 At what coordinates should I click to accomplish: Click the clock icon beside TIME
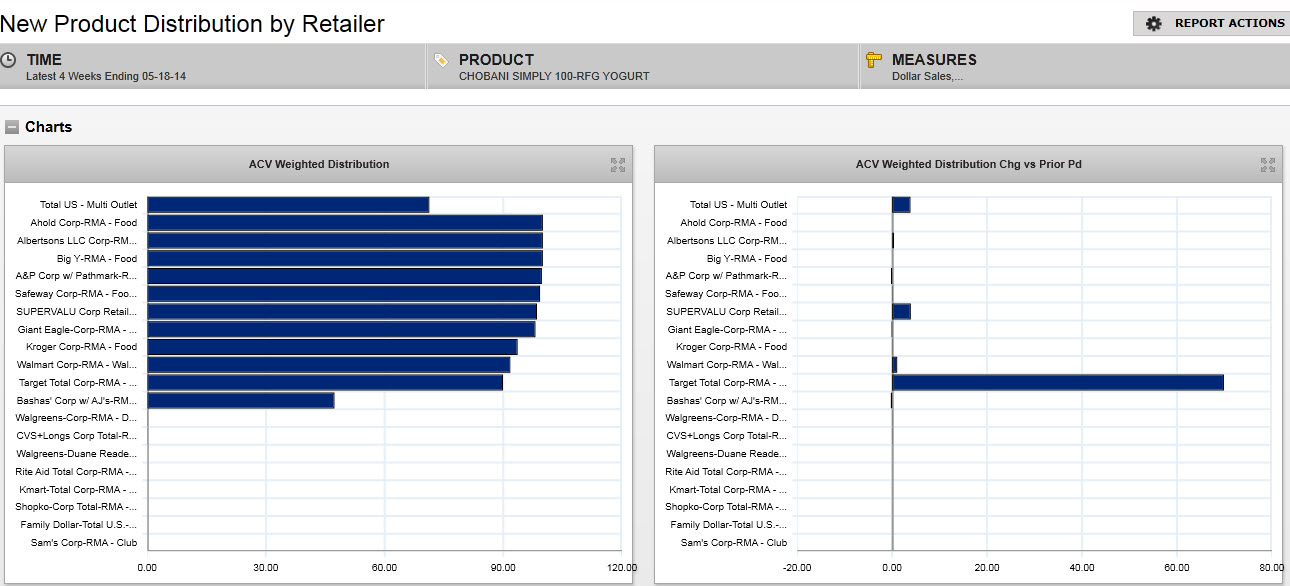(x=9, y=60)
